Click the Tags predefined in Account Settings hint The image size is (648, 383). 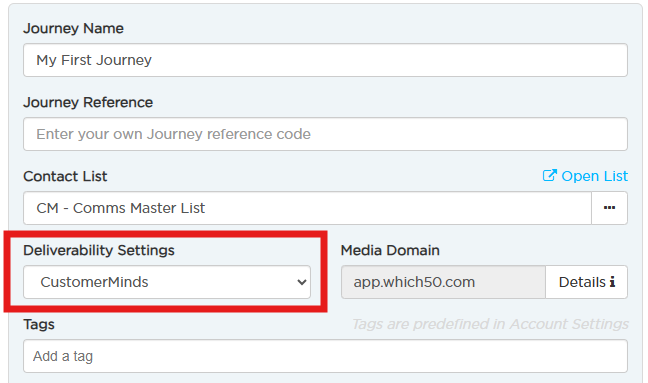click(490, 324)
